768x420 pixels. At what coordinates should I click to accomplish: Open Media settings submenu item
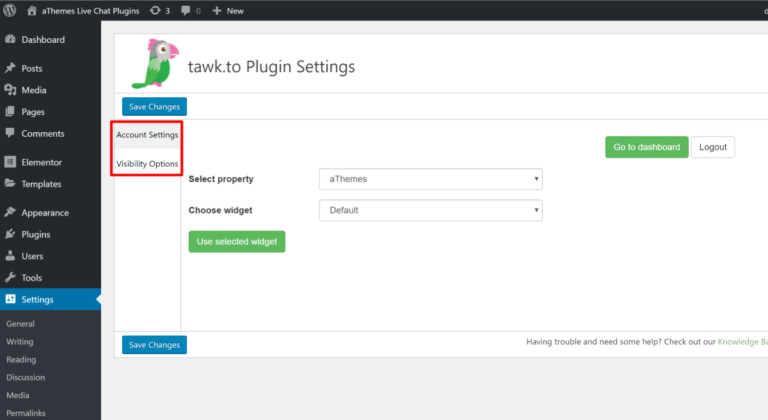point(18,395)
